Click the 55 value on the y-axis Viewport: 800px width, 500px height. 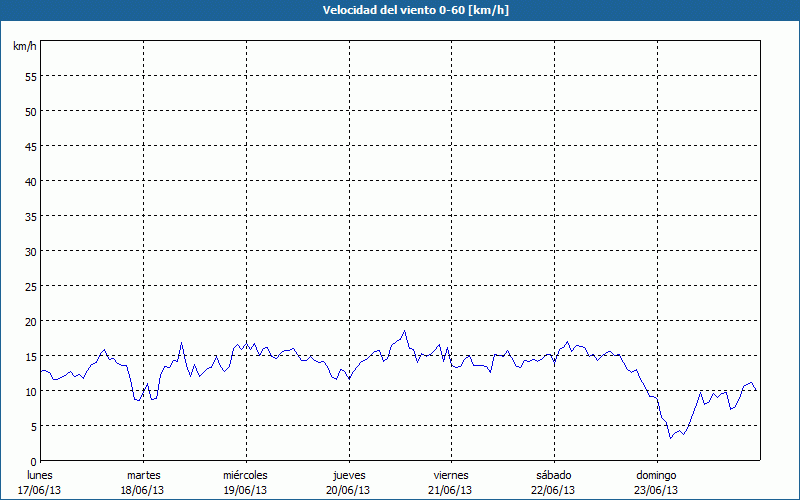click(30, 76)
